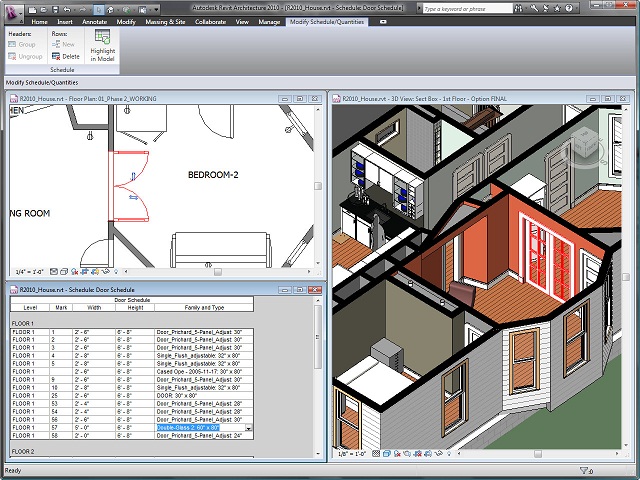This screenshot has width=640, height=480.
Task: Open the Modify ribbon tab
Action: pos(126,22)
